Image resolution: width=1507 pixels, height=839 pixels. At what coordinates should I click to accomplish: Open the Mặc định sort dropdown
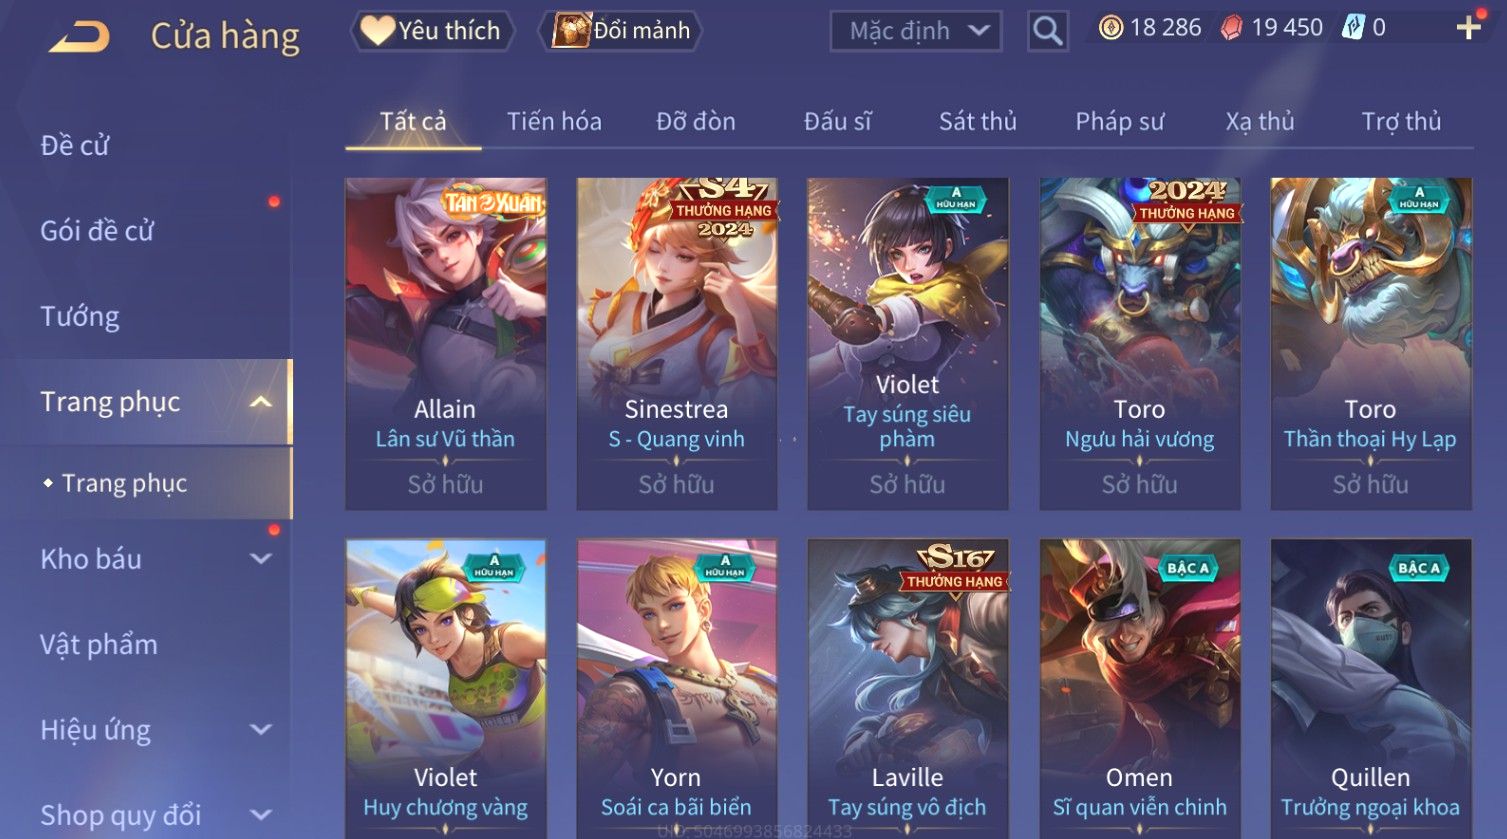pos(915,31)
